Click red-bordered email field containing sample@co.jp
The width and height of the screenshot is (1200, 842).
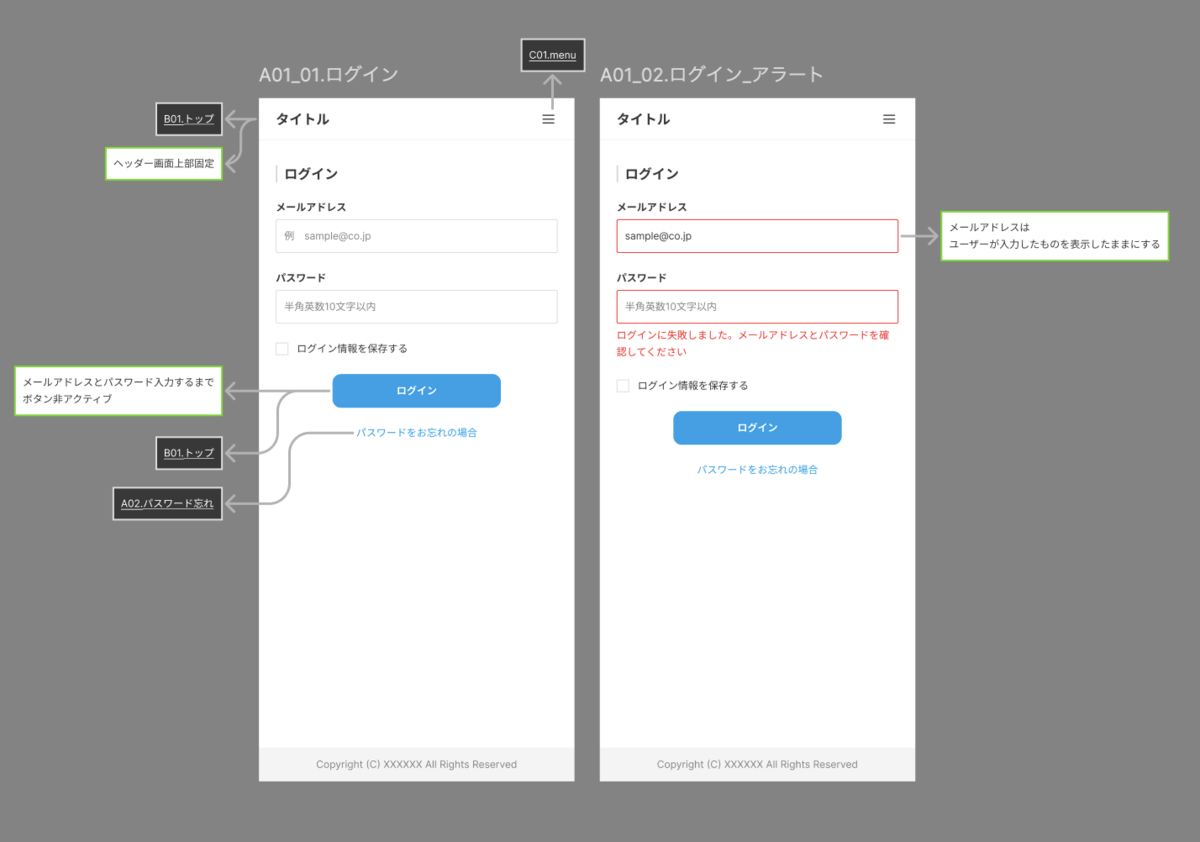(x=757, y=236)
